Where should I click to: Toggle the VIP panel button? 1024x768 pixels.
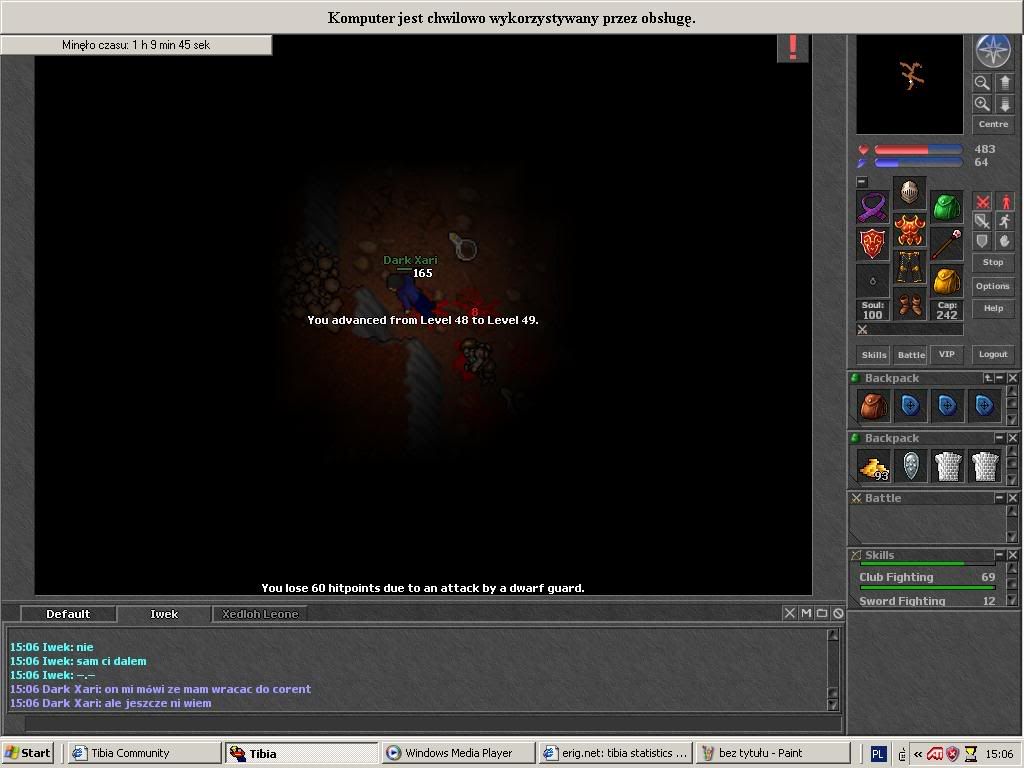pyautogui.click(x=946, y=354)
